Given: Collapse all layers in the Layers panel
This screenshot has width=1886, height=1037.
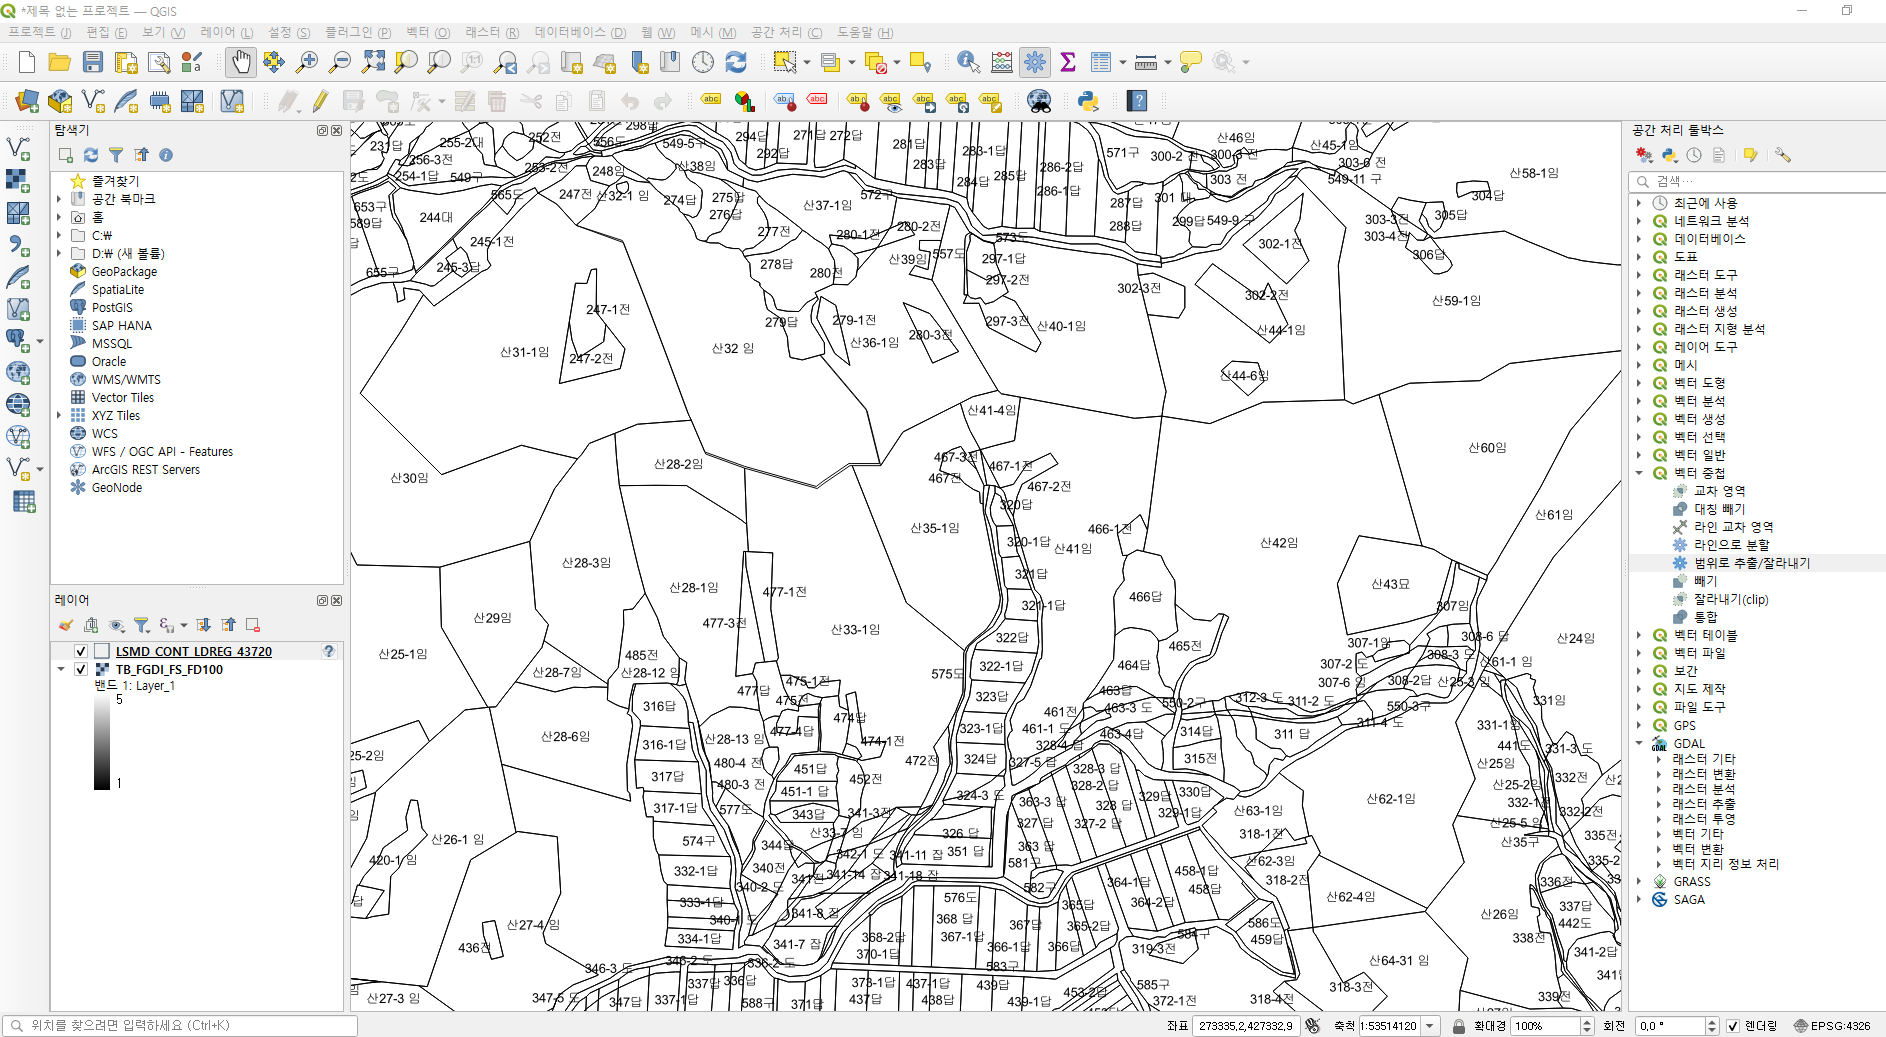Looking at the screenshot, I should 228,625.
